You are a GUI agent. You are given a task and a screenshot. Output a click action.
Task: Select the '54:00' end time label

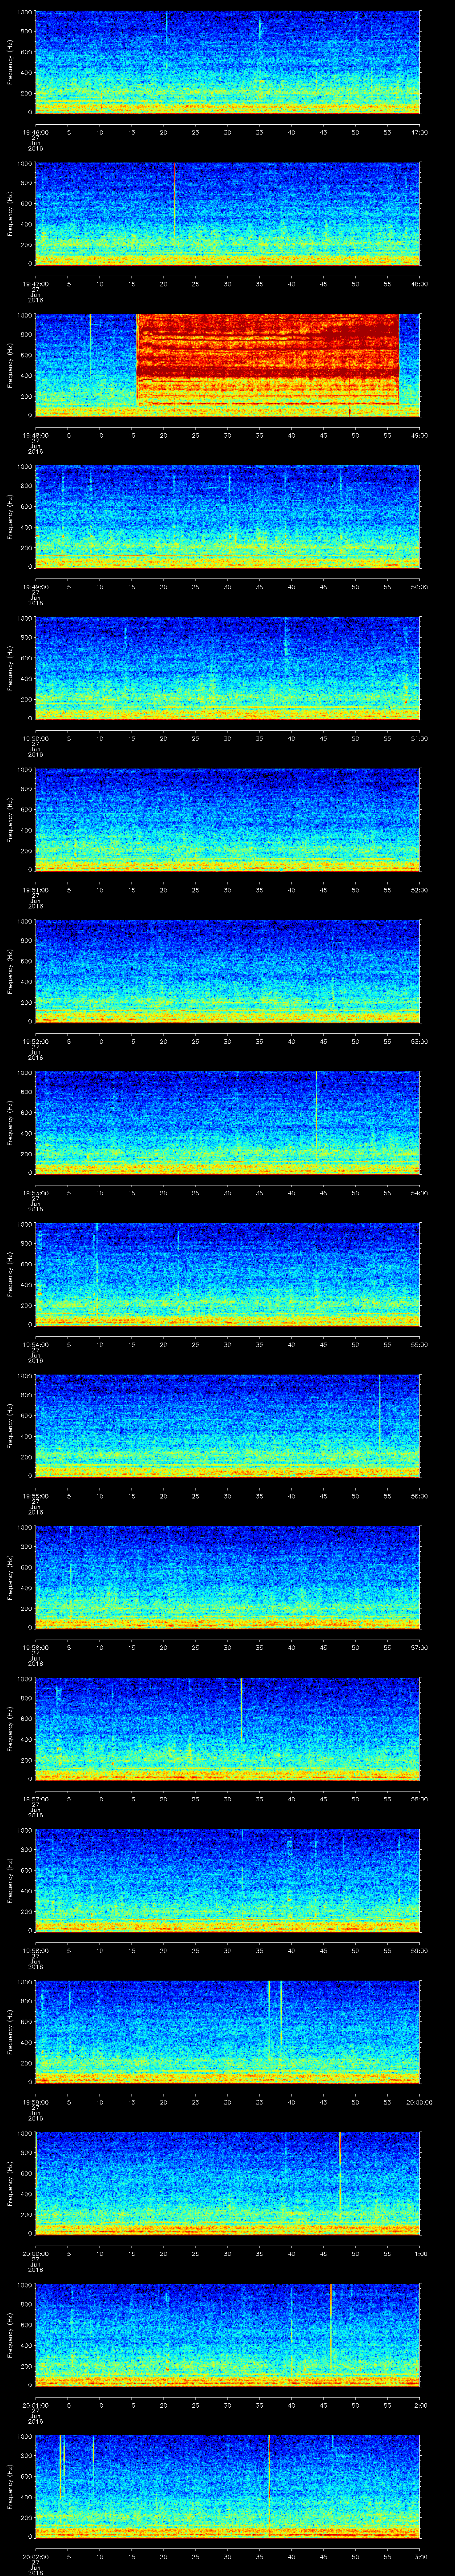[420, 1193]
